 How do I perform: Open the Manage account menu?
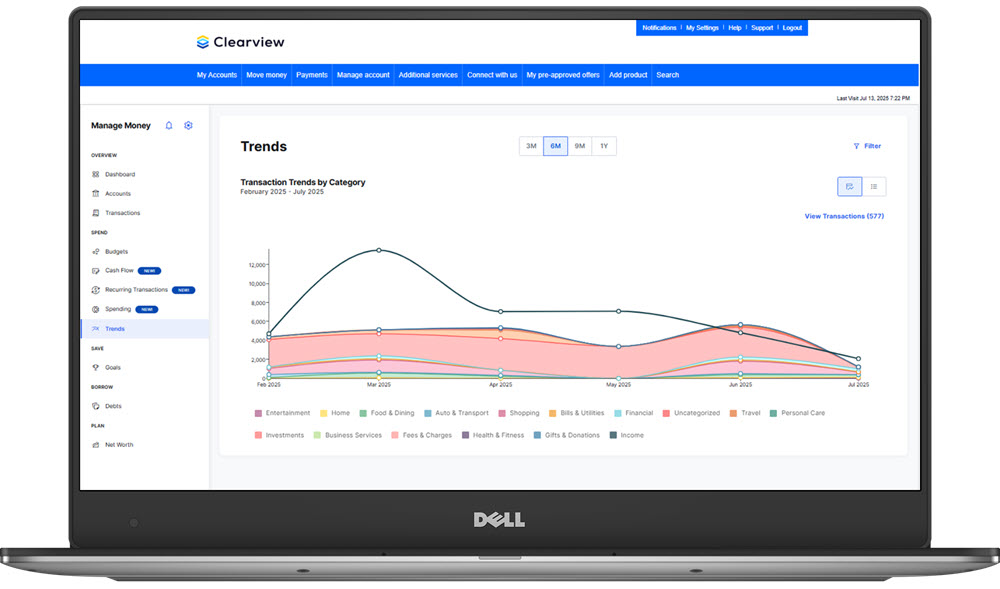(363, 75)
